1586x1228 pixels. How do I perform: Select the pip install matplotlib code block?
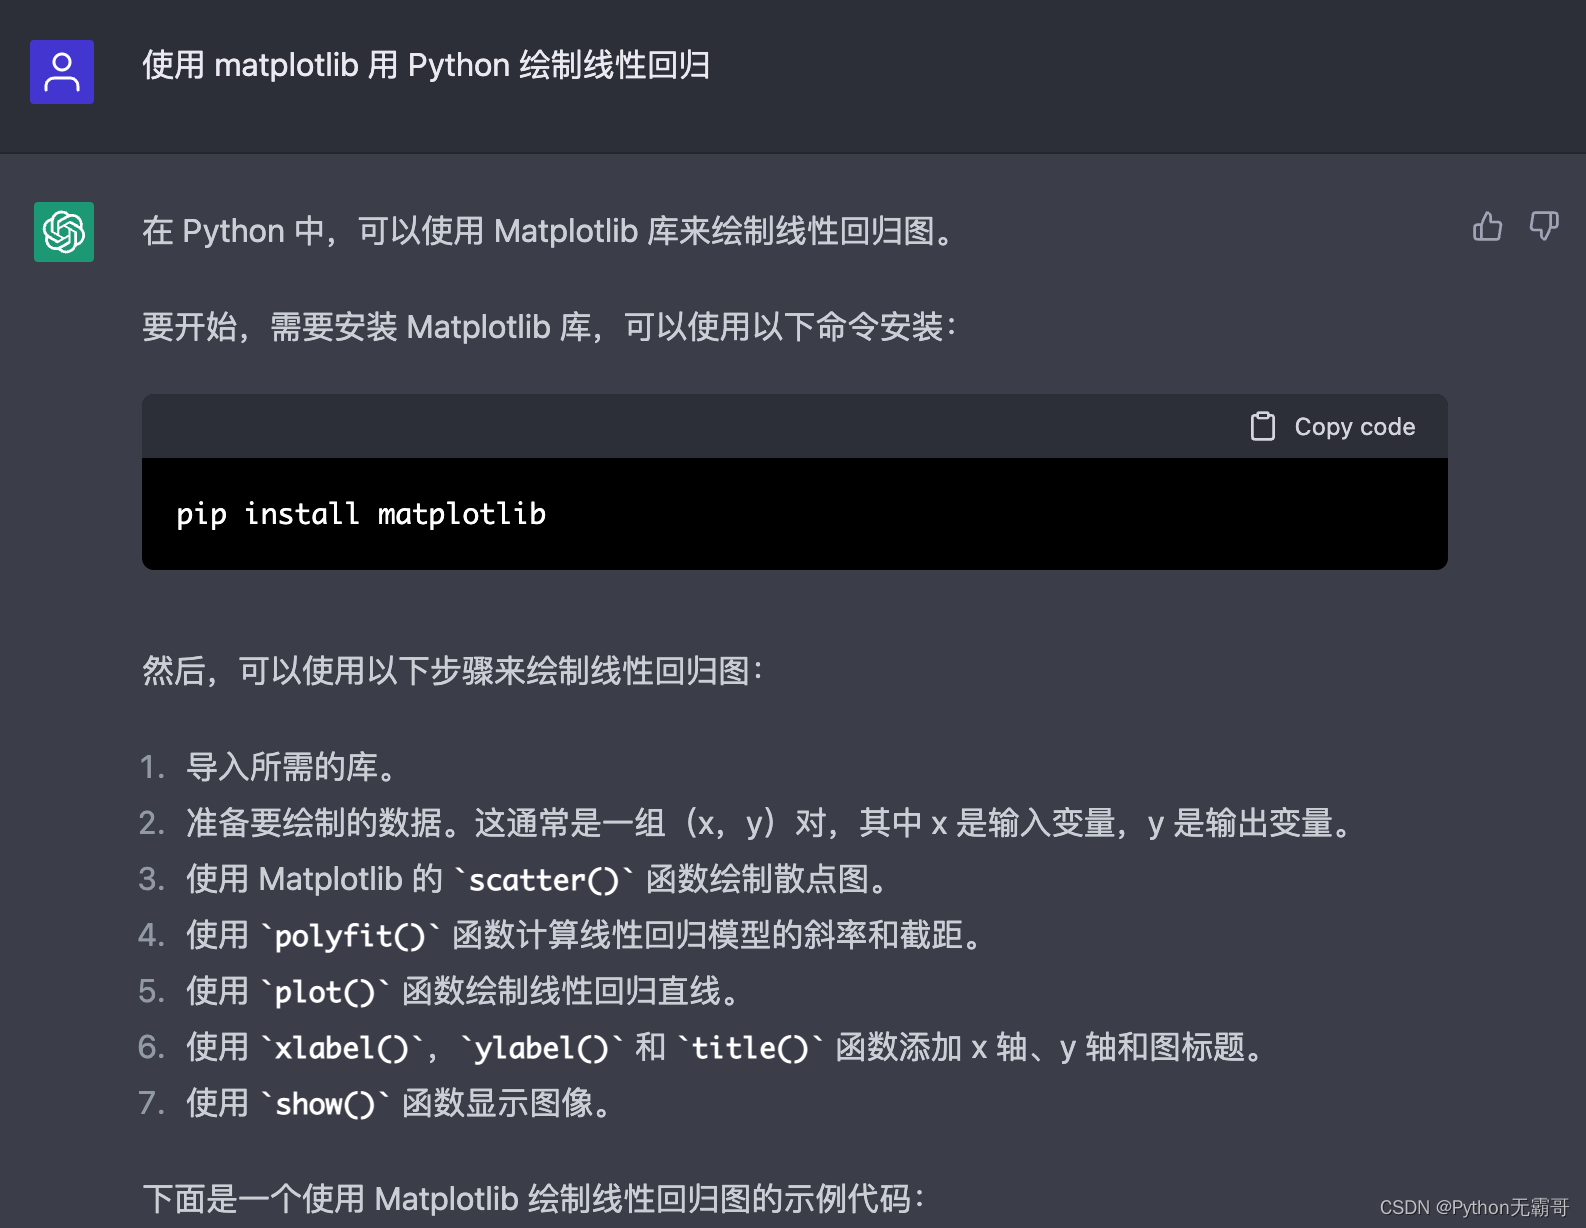click(361, 513)
